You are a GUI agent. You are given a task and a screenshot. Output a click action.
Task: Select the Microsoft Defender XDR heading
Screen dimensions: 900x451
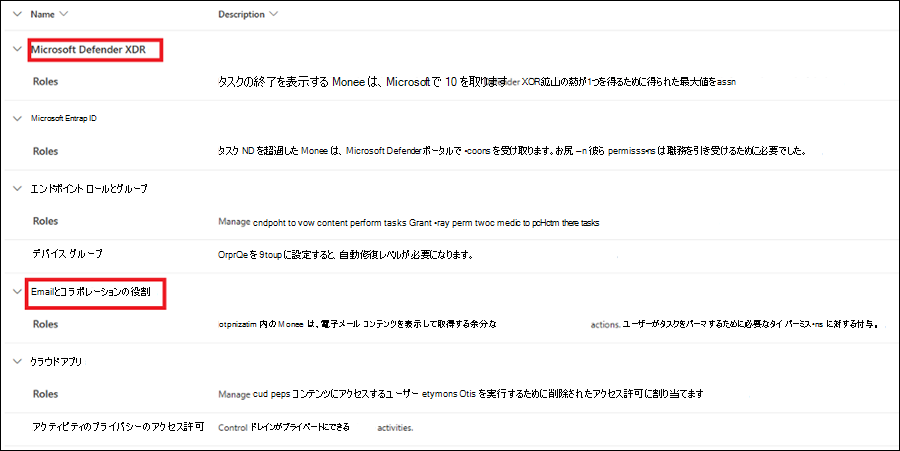pos(88,49)
